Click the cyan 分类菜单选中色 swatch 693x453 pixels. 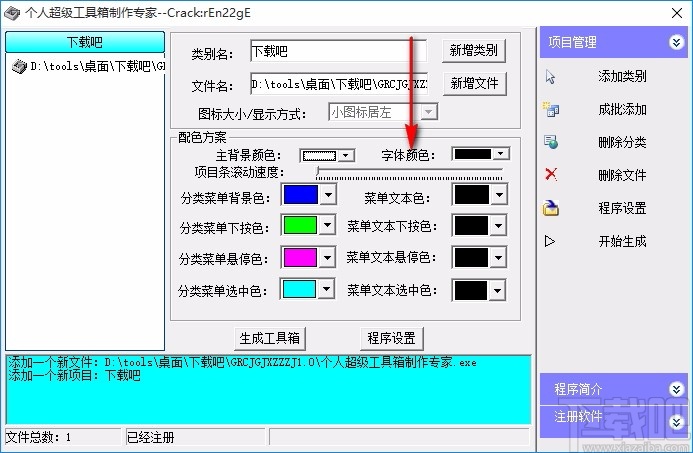pyautogui.click(x=299, y=289)
